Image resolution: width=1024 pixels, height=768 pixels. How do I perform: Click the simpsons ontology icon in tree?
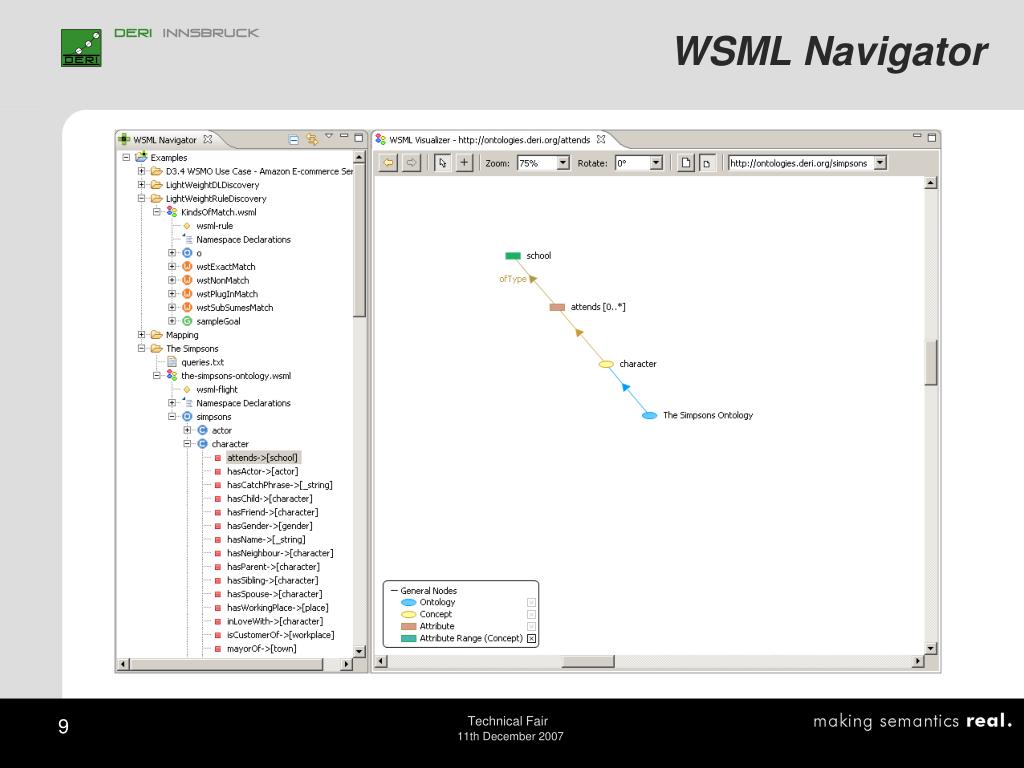187,417
